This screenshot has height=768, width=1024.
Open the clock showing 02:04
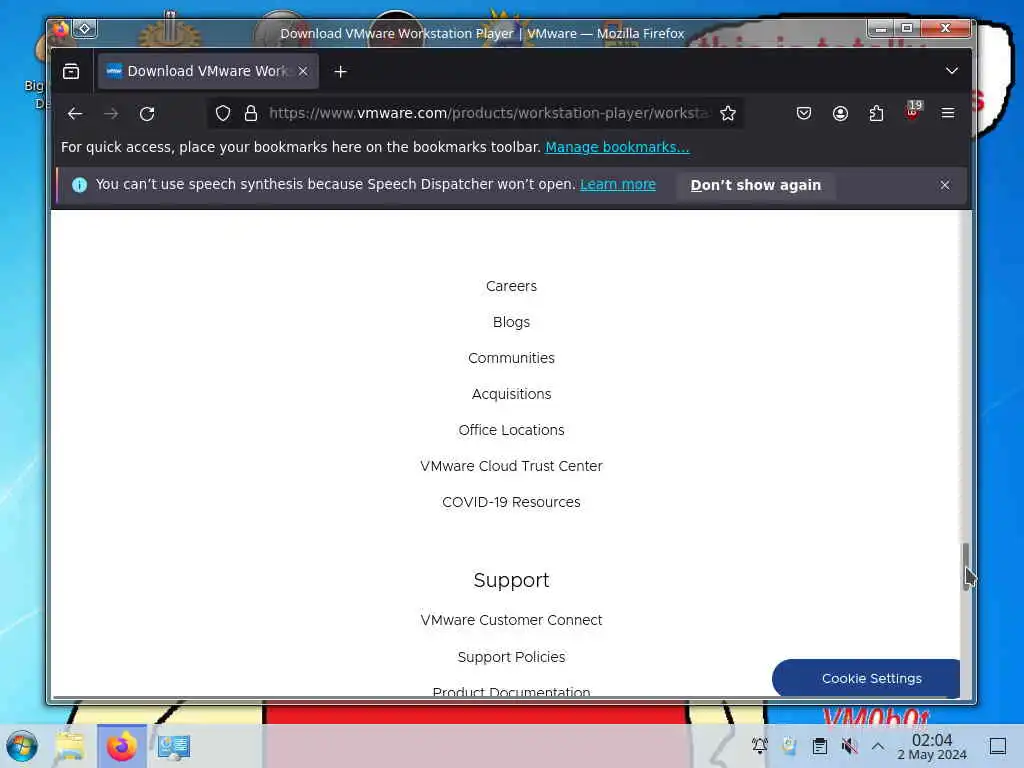click(932, 746)
